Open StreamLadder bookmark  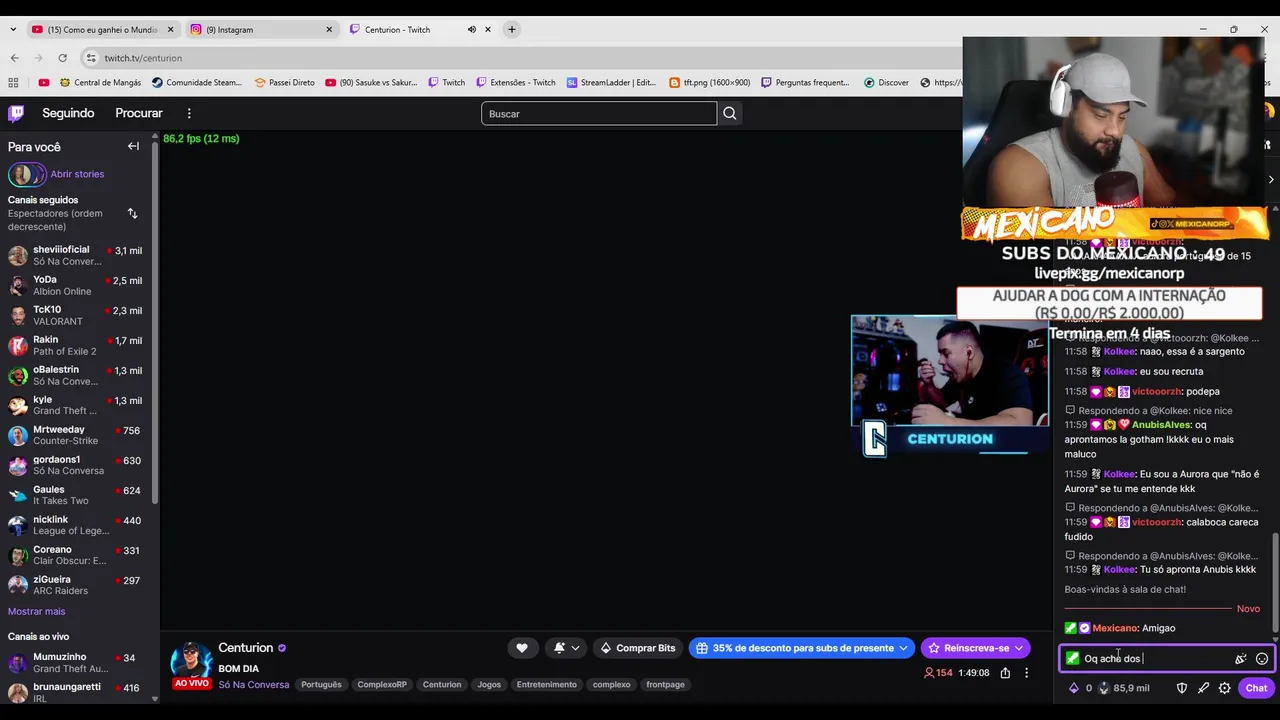(611, 83)
